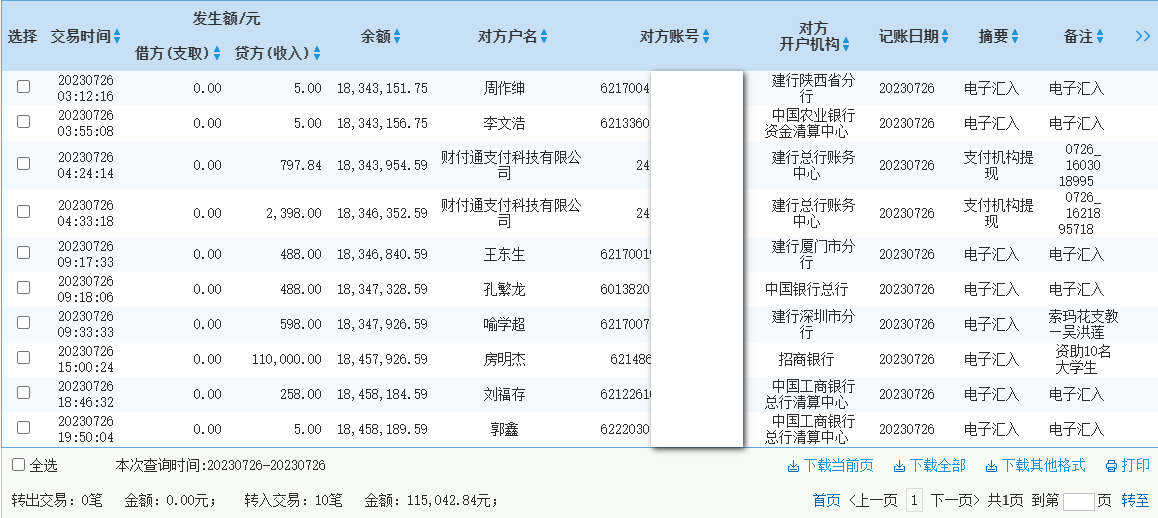This screenshot has height=518, width=1158.
Task: Click remark 索玛花支教-吴洪莲
Action: (x=1083, y=324)
